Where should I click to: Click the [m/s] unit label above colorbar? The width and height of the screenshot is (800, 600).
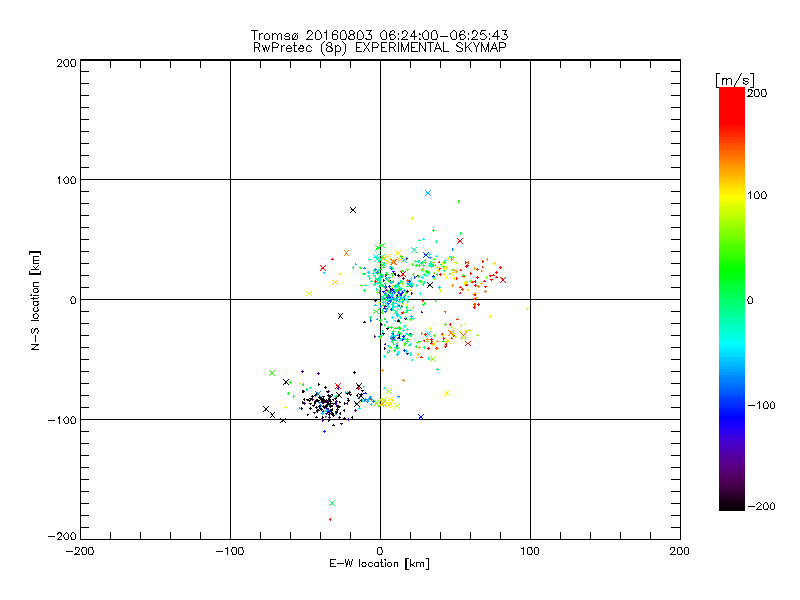735,80
